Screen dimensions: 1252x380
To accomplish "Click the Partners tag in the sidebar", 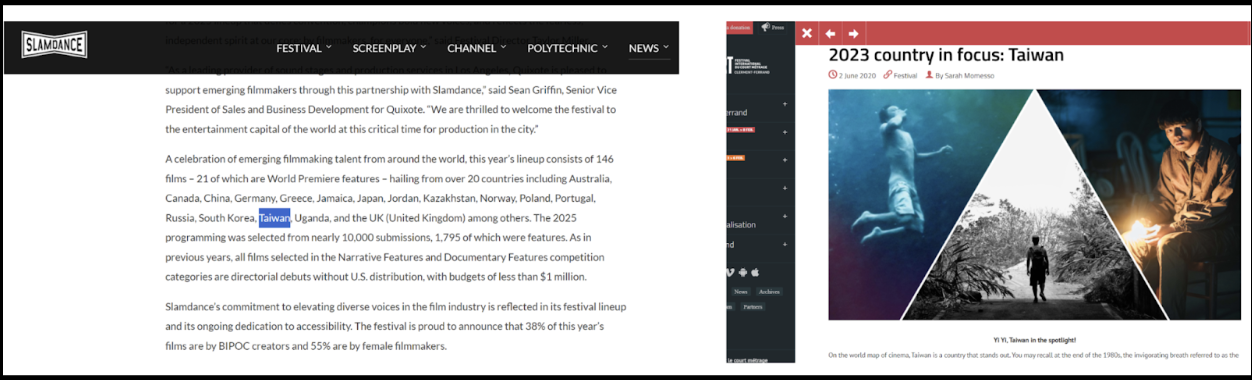I will pyautogui.click(x=753, y=307).
